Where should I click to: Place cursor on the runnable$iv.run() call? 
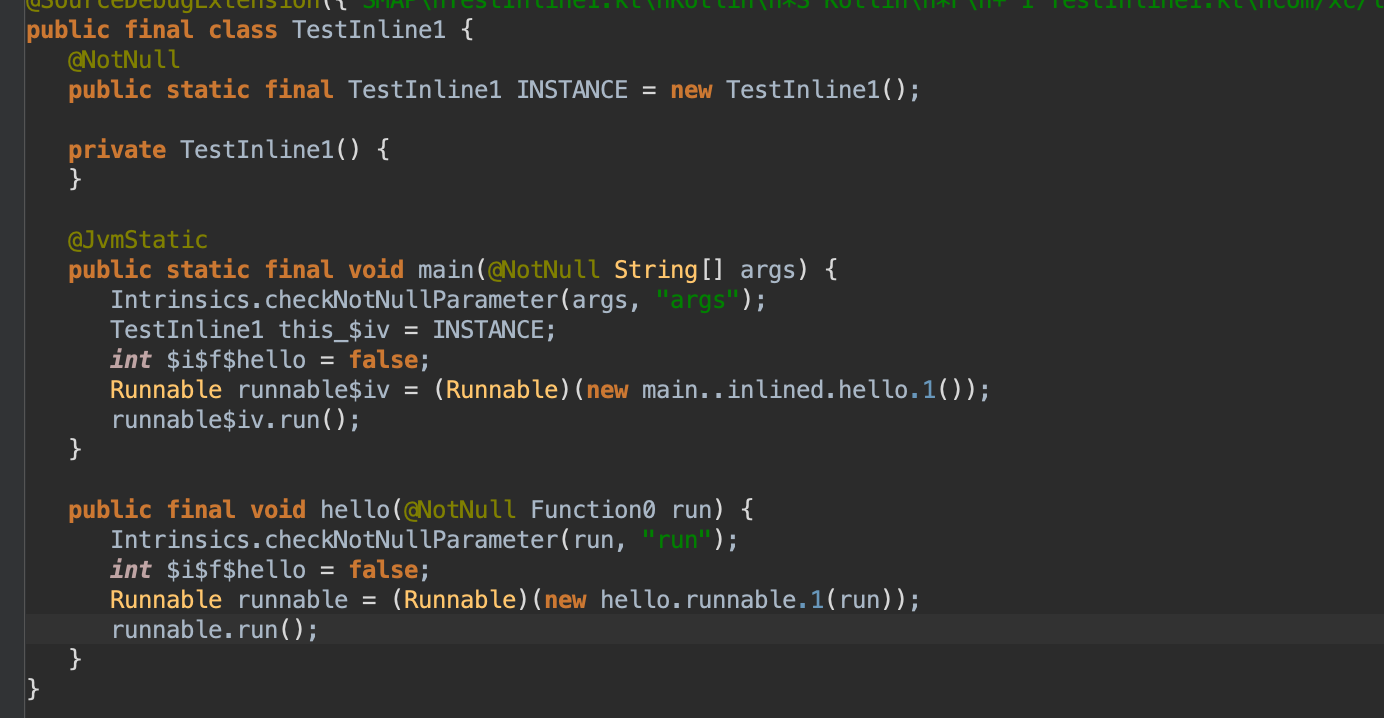point(234,420)
